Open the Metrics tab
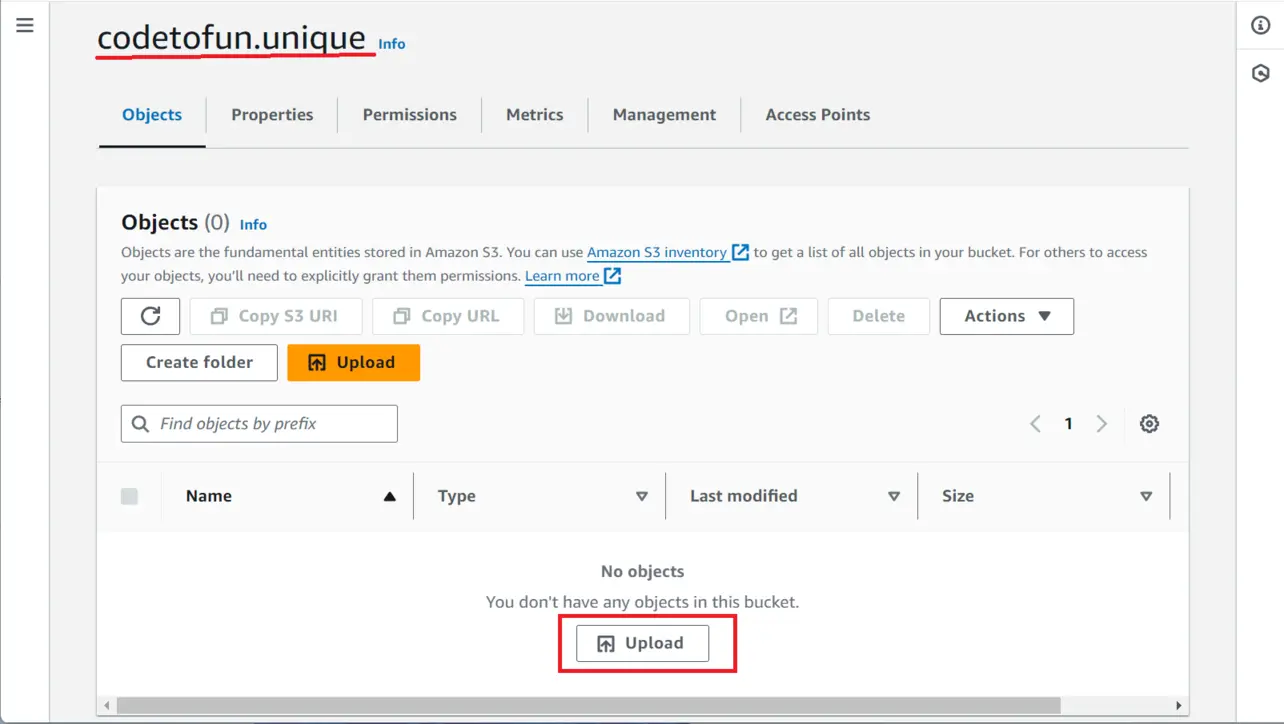Viewport: 1284px width, 724px height. click(x=535, y=115)
